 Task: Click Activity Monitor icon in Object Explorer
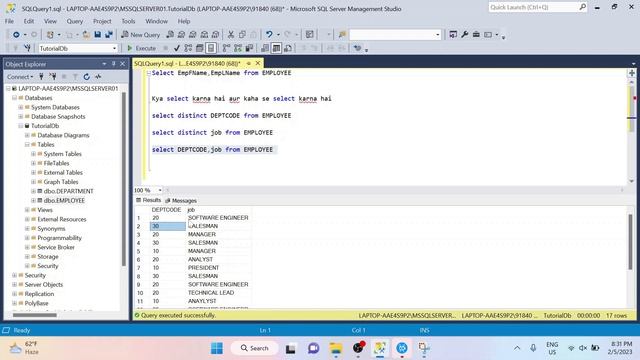(98, 77)
